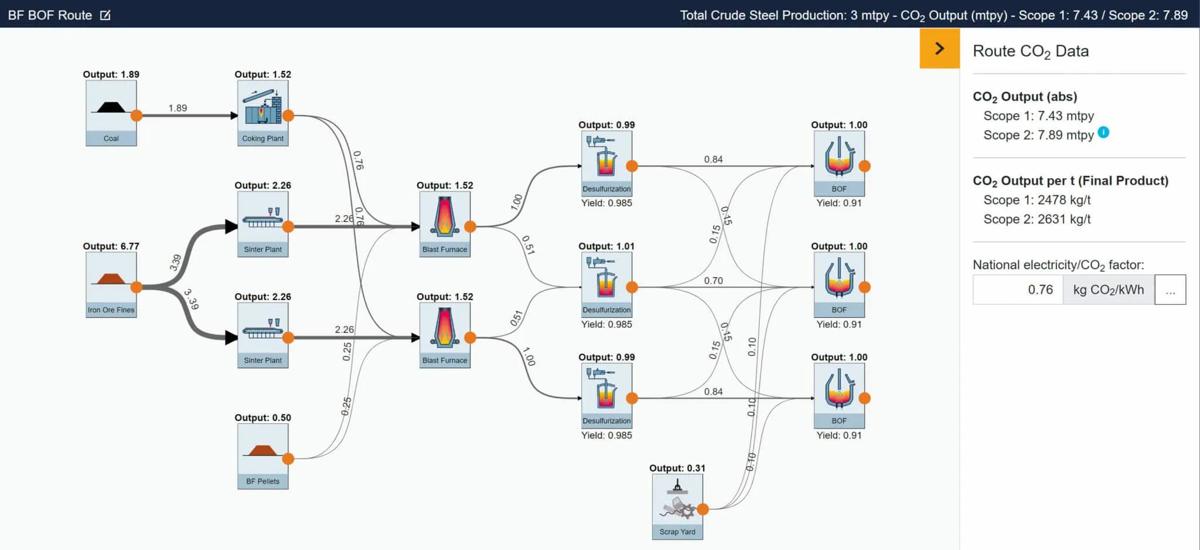Click the Output: 0.31 label

677,468
